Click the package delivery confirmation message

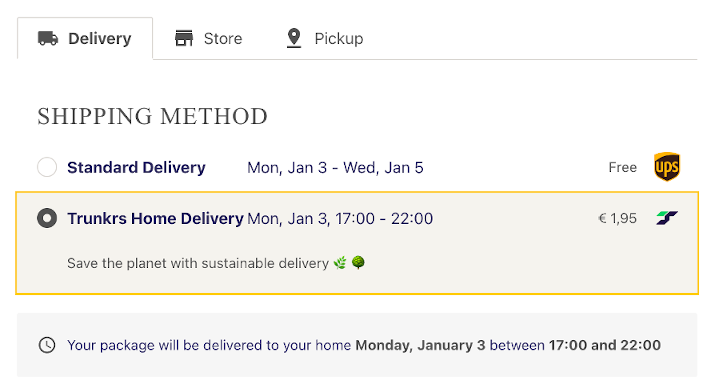(x=364, y=345)
